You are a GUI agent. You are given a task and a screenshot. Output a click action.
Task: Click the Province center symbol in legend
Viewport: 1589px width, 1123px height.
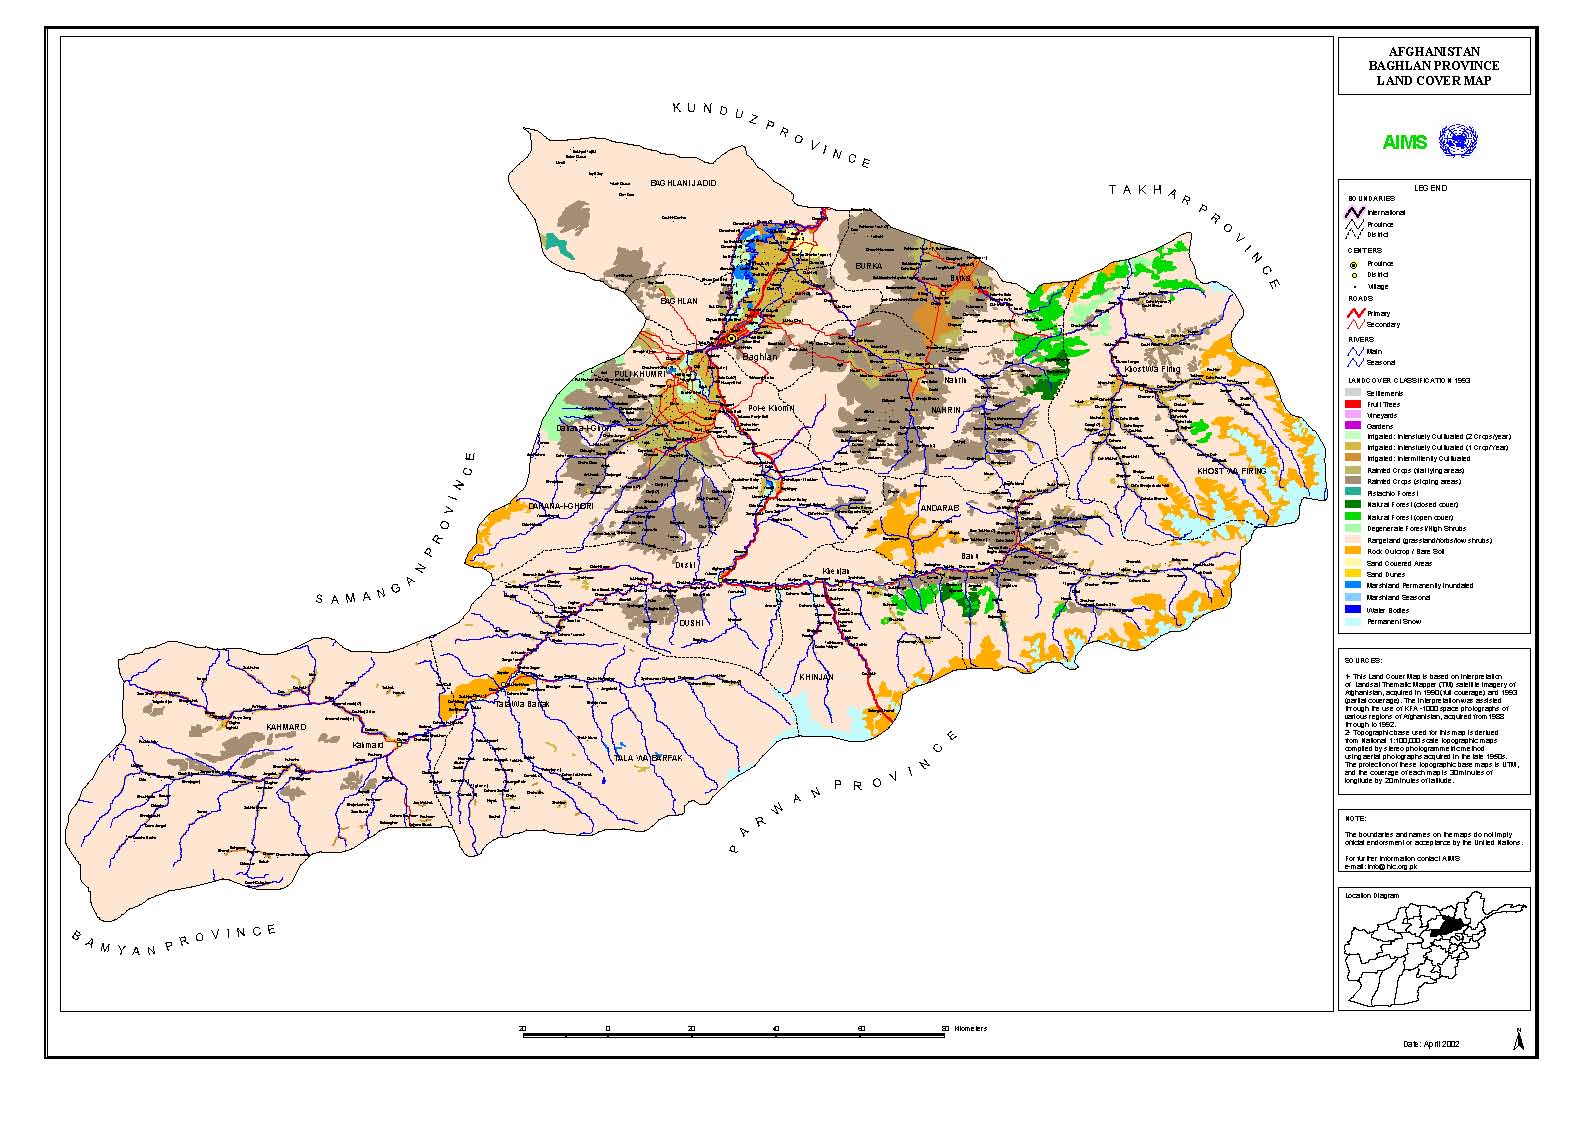click(1355, 264)
